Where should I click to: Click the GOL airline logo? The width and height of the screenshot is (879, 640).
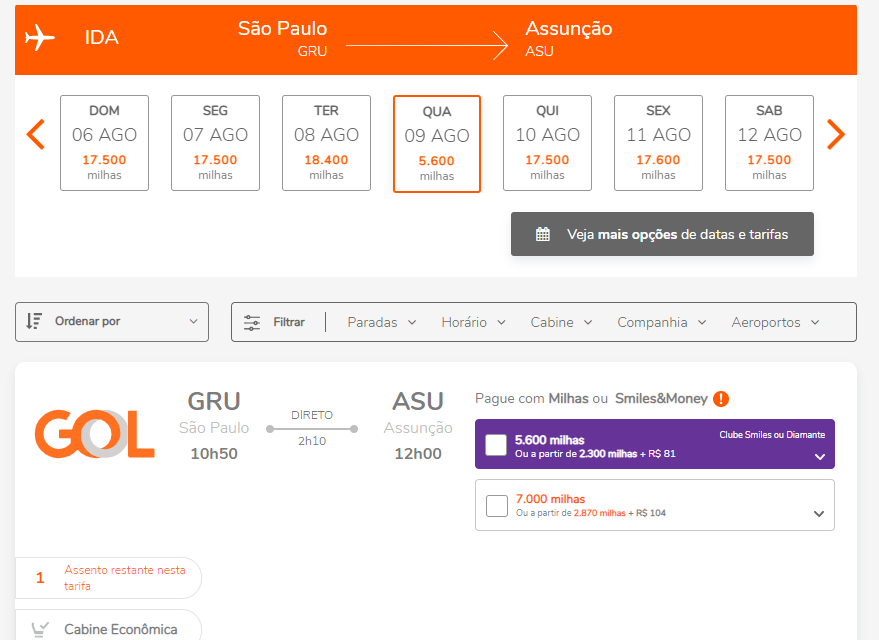[94, 434]
